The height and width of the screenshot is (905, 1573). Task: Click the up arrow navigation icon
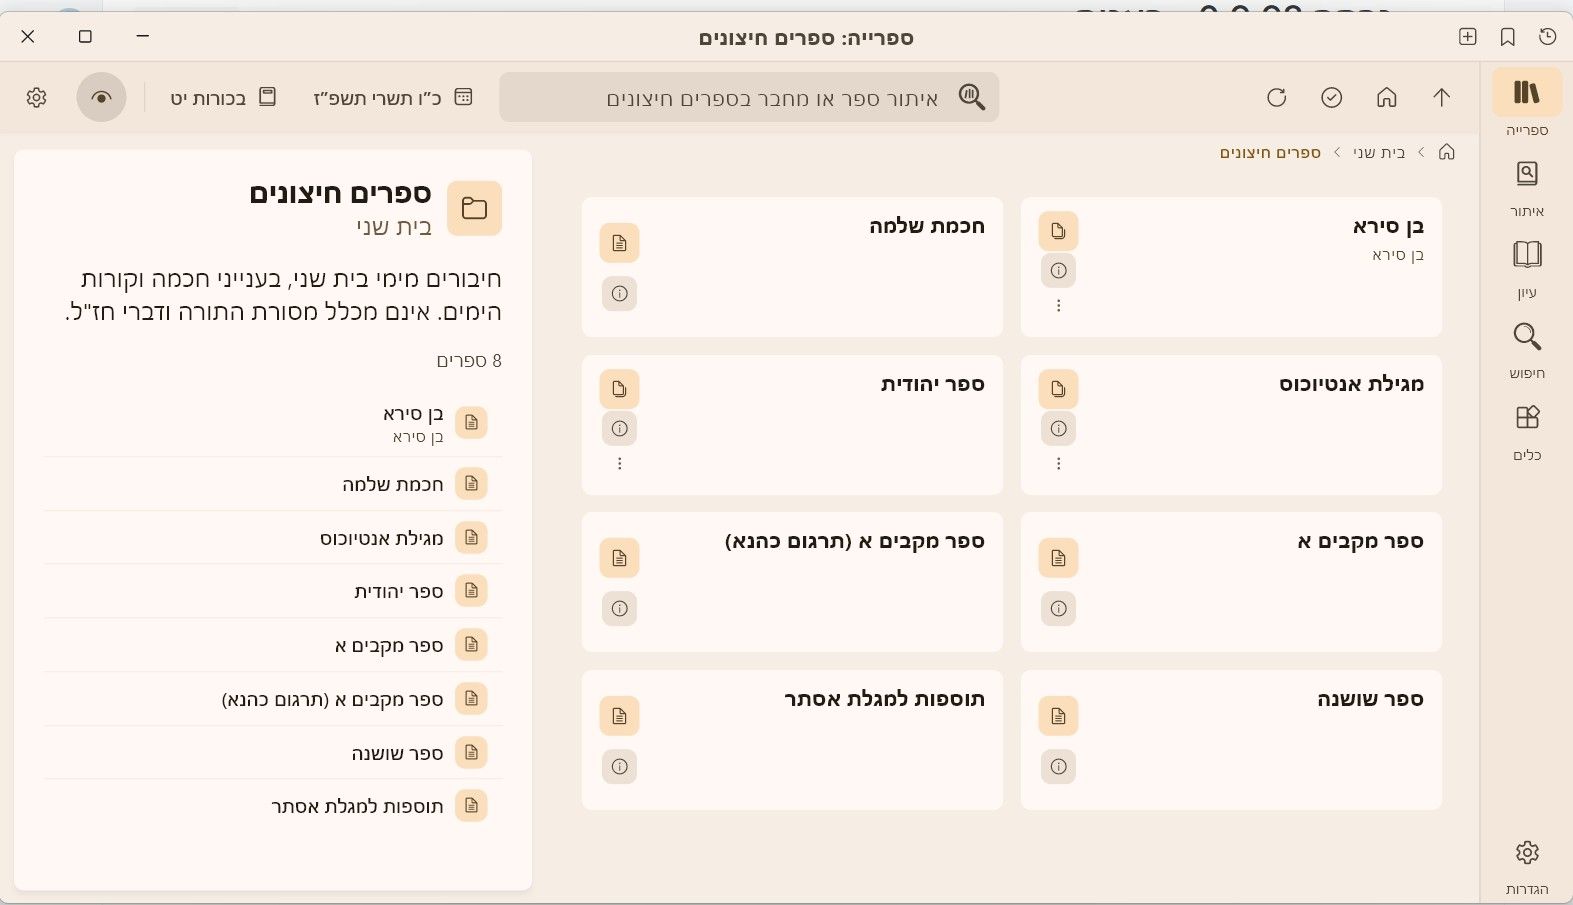[1441, 97]
